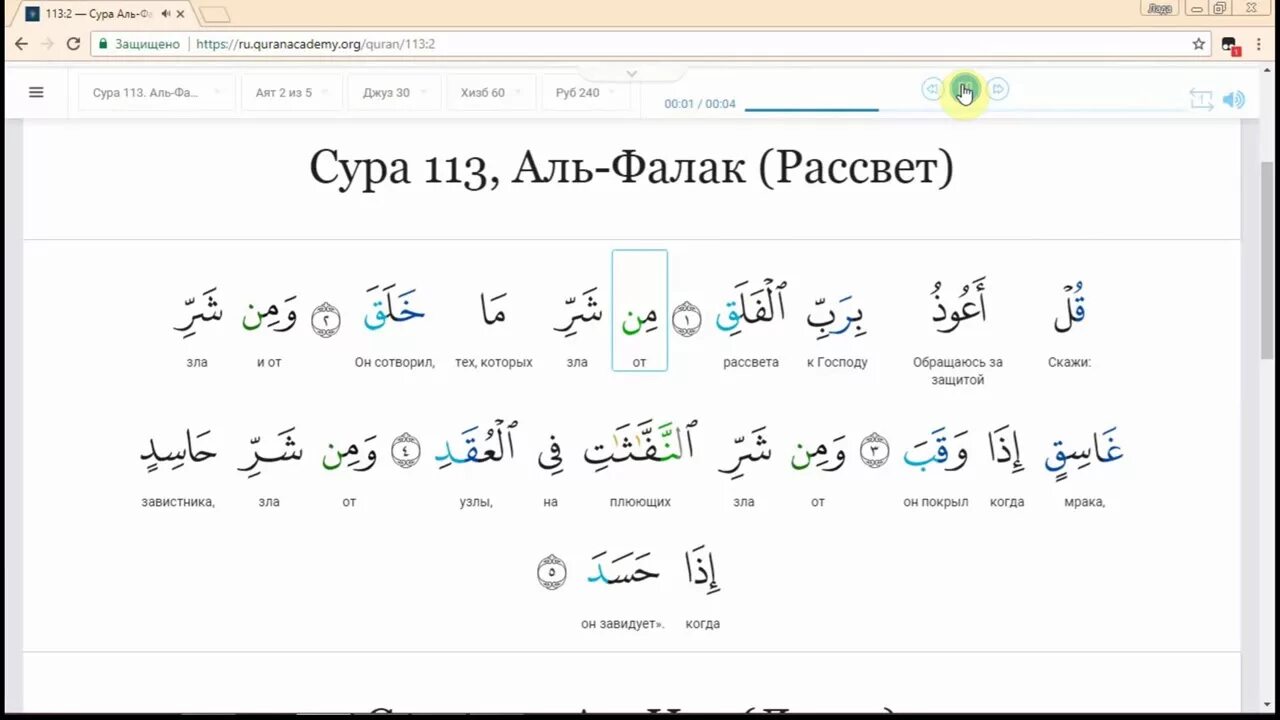This screenshot has height=720, width=1280.
Task: Click the Arabic word above 'он завидует».'
Action: pos(623,567)
